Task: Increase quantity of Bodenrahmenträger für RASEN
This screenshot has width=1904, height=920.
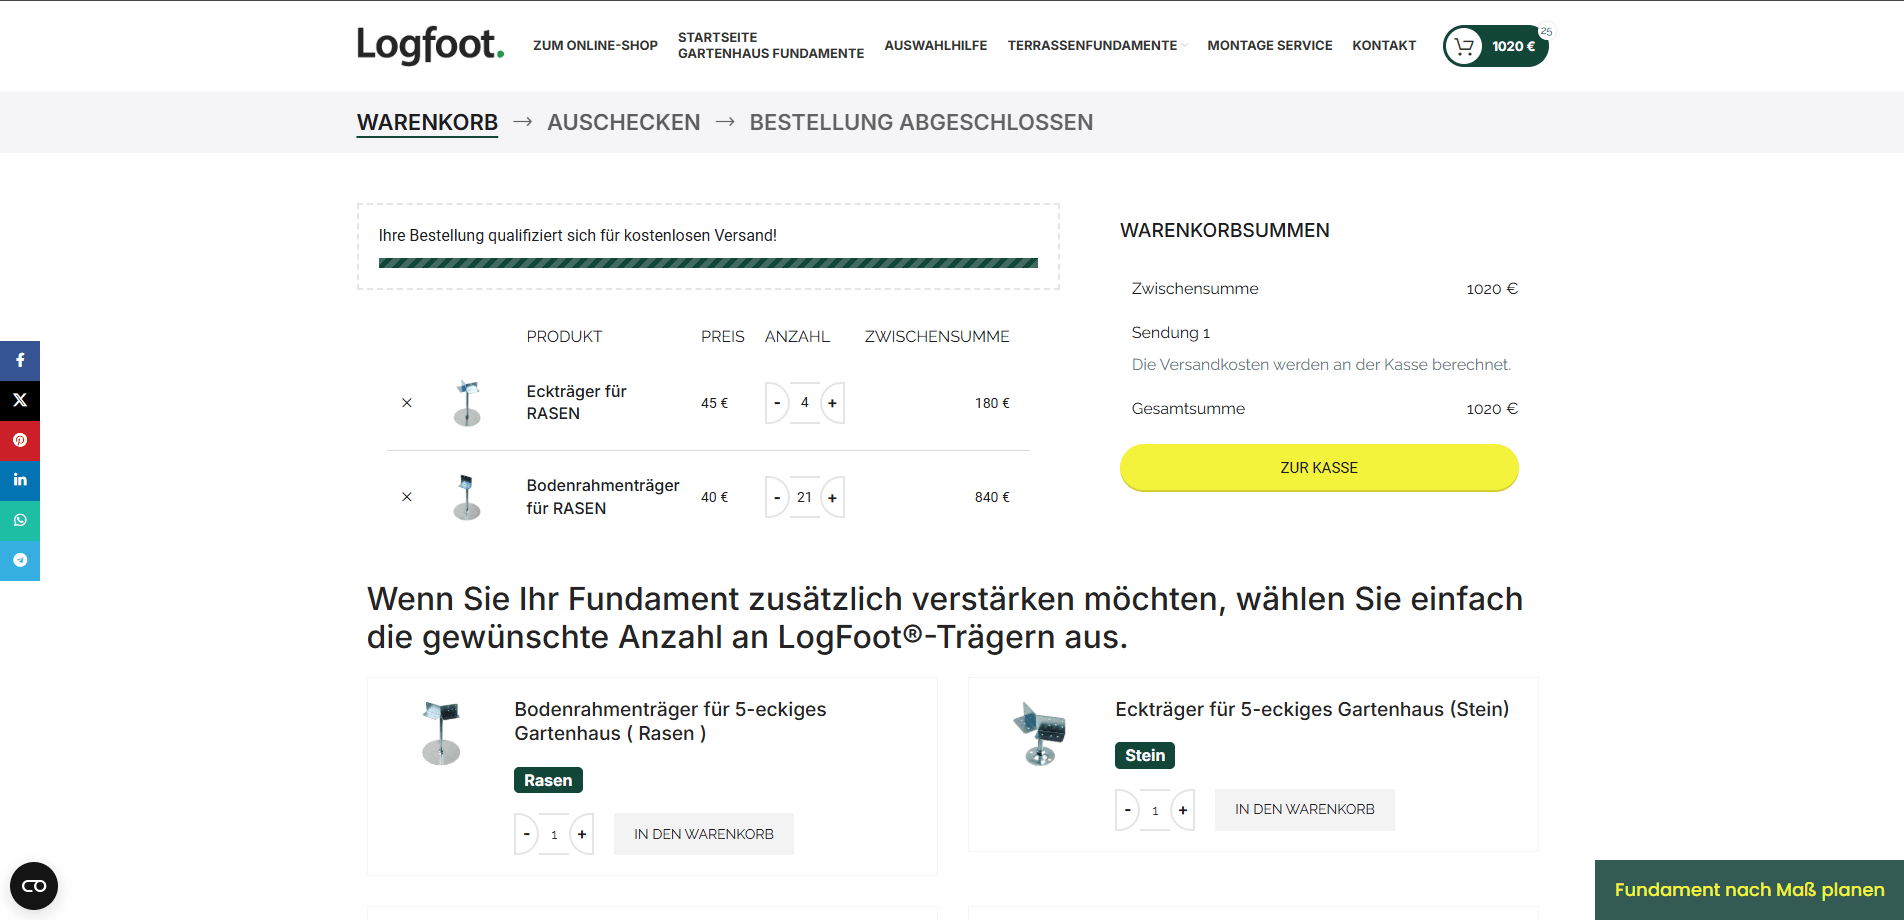Action: point(832,497)
